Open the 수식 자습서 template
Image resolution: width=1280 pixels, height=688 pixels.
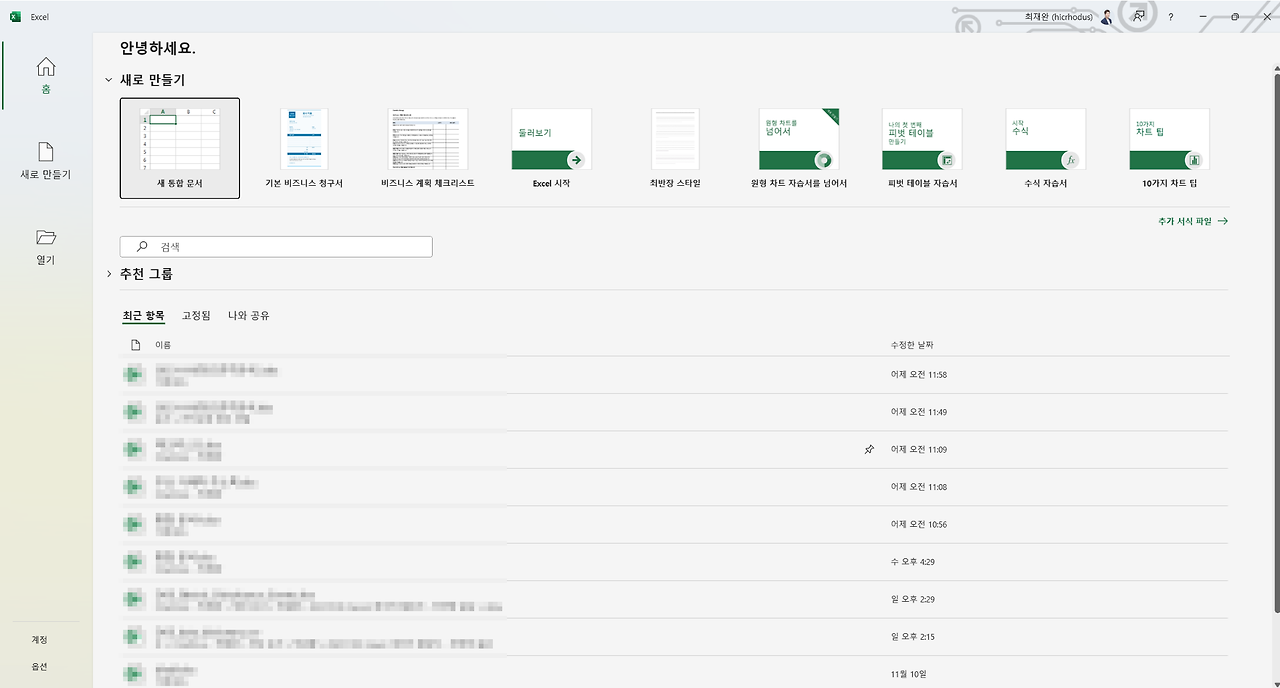click(x=1046, y=148)
